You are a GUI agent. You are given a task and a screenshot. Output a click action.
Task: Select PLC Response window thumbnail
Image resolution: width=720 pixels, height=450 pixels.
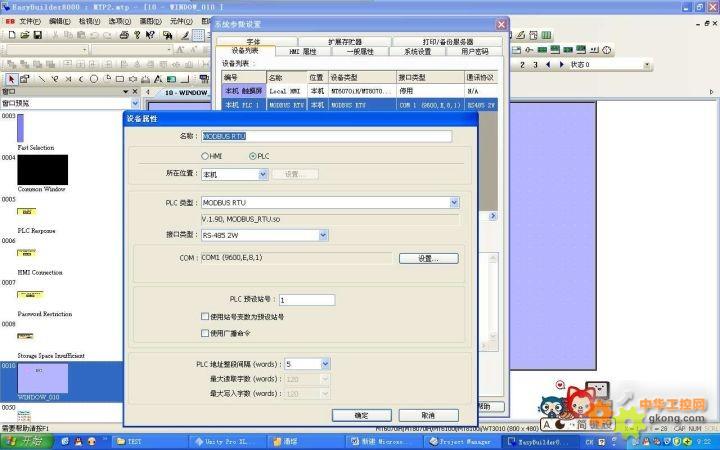tap(27, 212)
